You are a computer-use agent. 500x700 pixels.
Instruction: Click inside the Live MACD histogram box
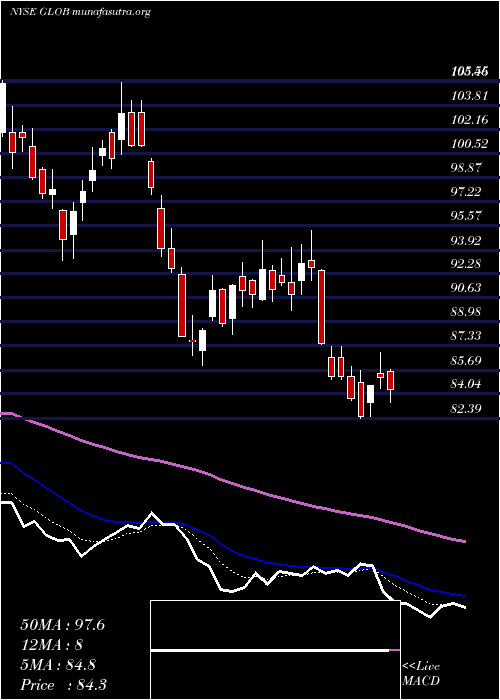[x=275, y=650]
